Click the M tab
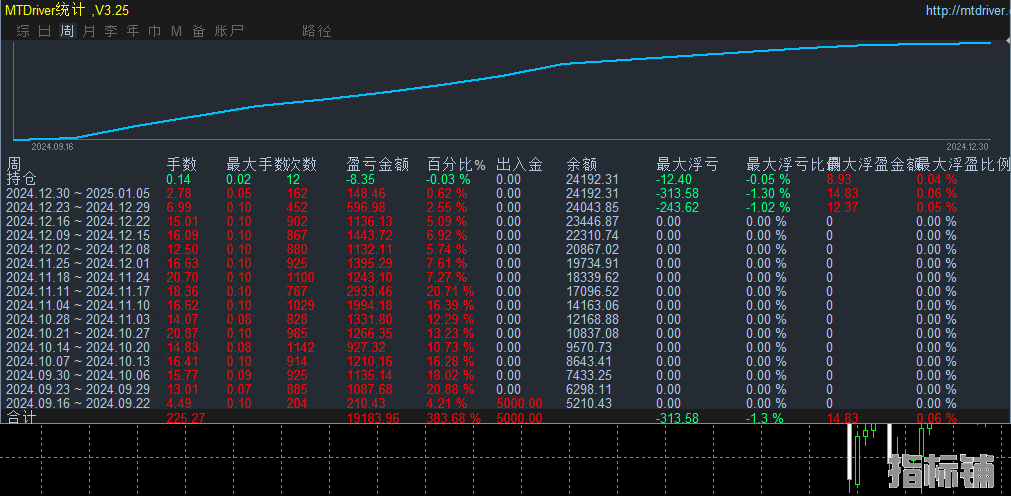Viewport: 1011px width, 496px height. point(177,31)
